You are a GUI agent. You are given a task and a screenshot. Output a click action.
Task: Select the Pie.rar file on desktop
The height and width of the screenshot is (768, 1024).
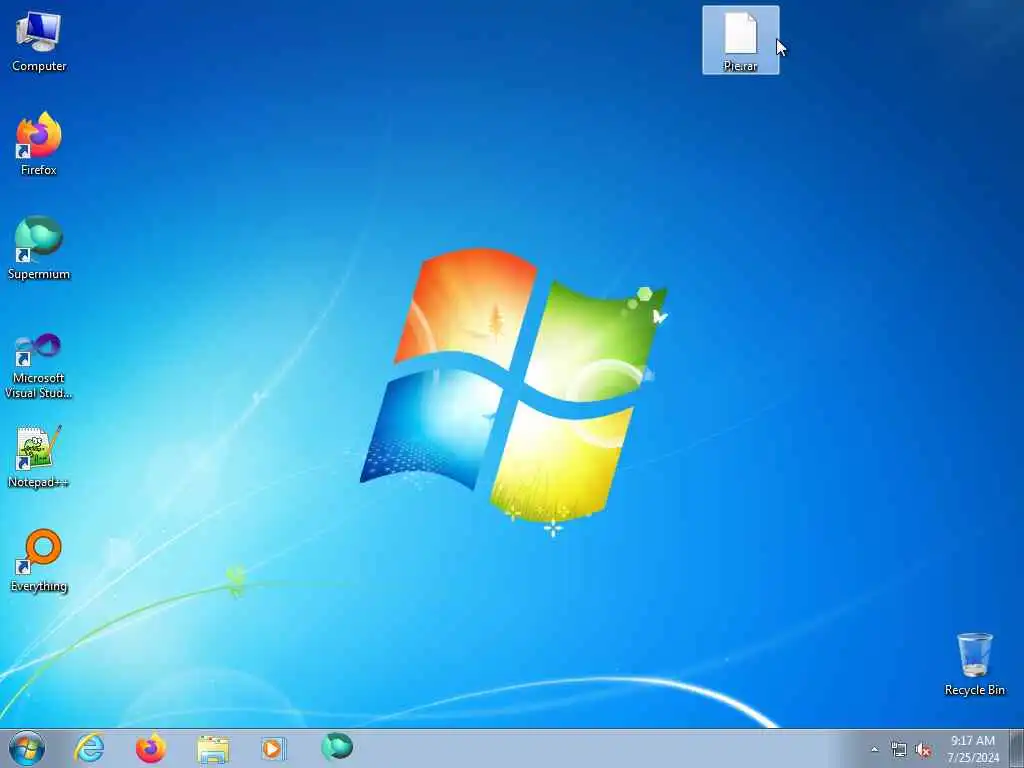[x=741, y=40]
